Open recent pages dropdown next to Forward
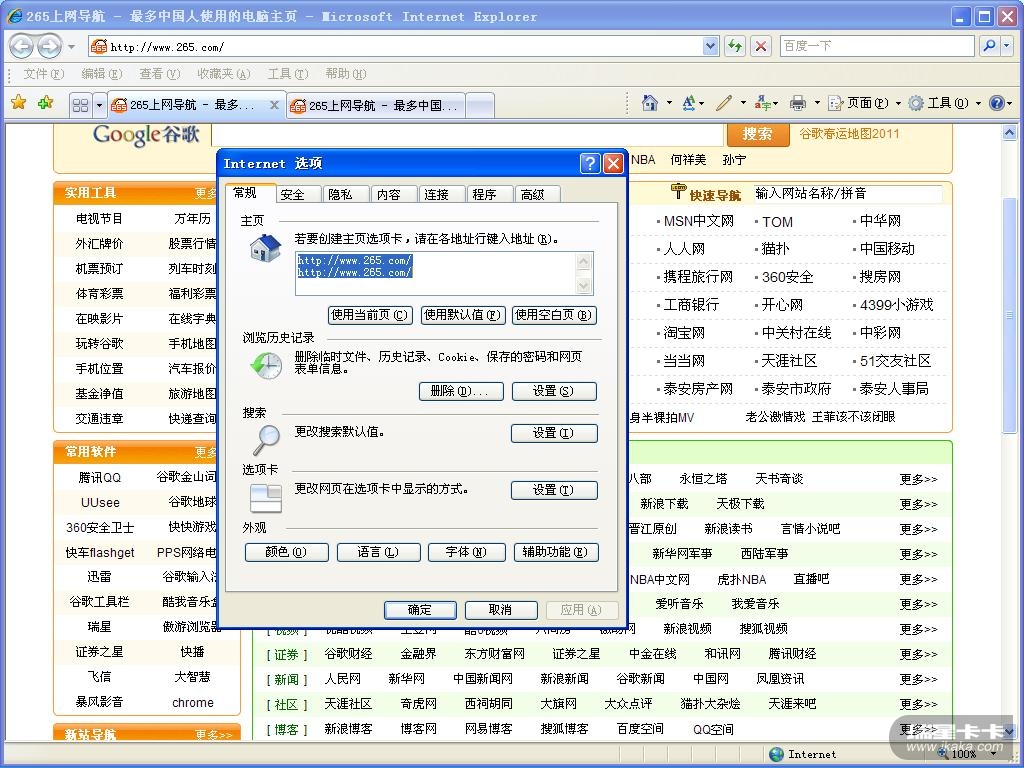Image resolution: width=1024 pixels, height=768 pixels. (x=72, y=46)
